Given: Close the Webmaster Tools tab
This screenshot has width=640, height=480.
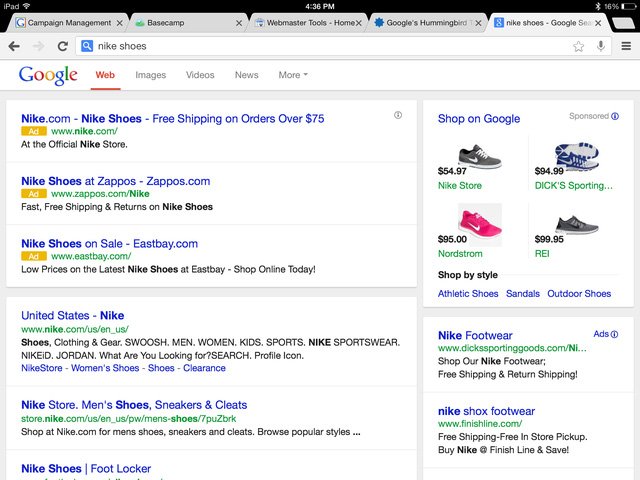Looking at the screenshot, I should (359, 23).
